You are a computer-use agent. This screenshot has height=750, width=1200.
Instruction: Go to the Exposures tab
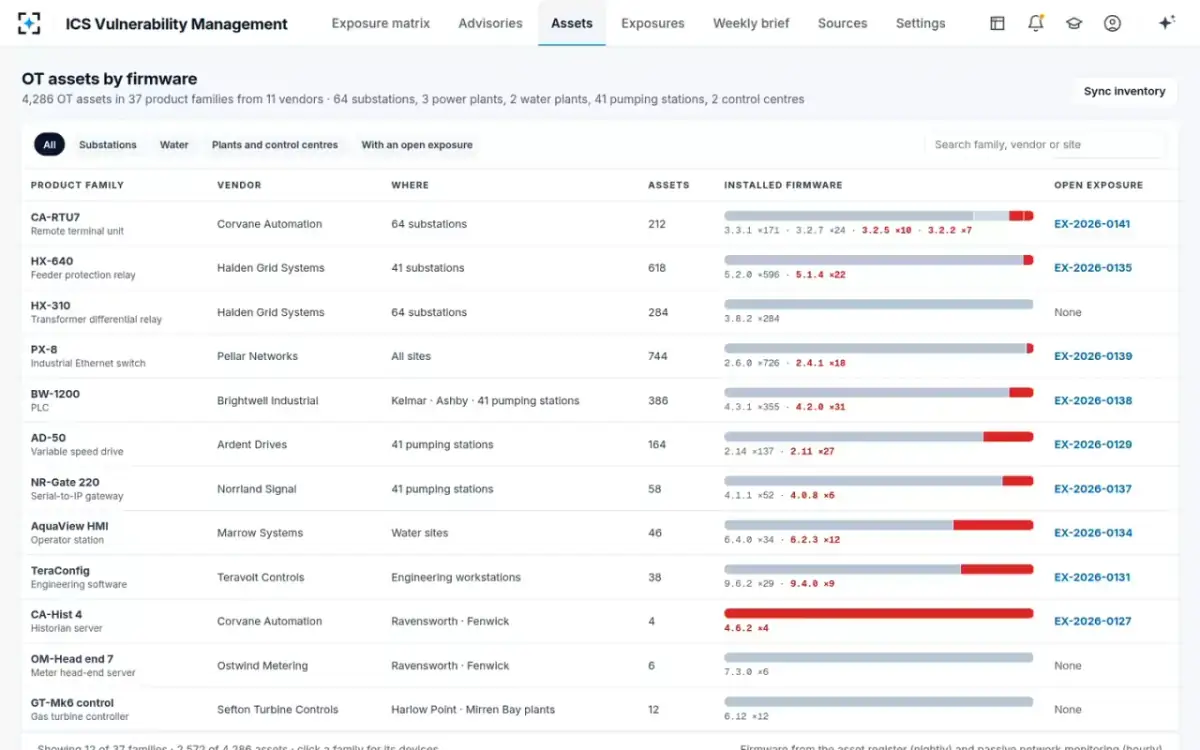pos(653,23)
